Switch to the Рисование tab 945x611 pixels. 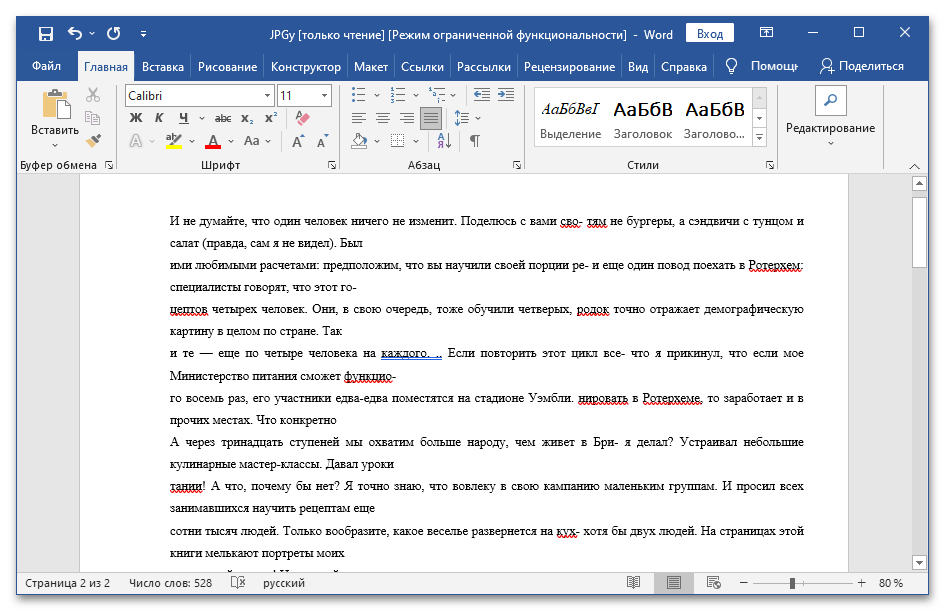227,67
